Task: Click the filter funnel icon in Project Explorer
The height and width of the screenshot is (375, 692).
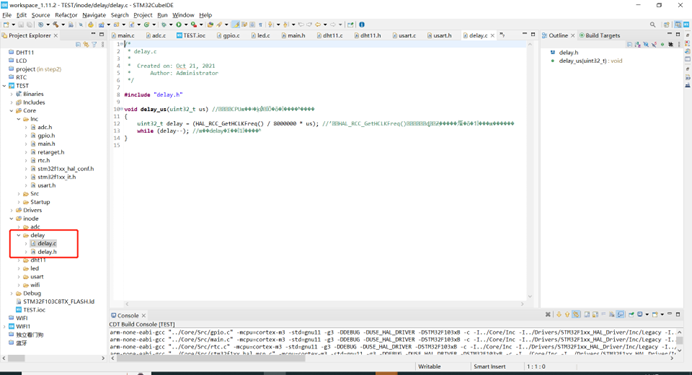Action: [94, 44]
